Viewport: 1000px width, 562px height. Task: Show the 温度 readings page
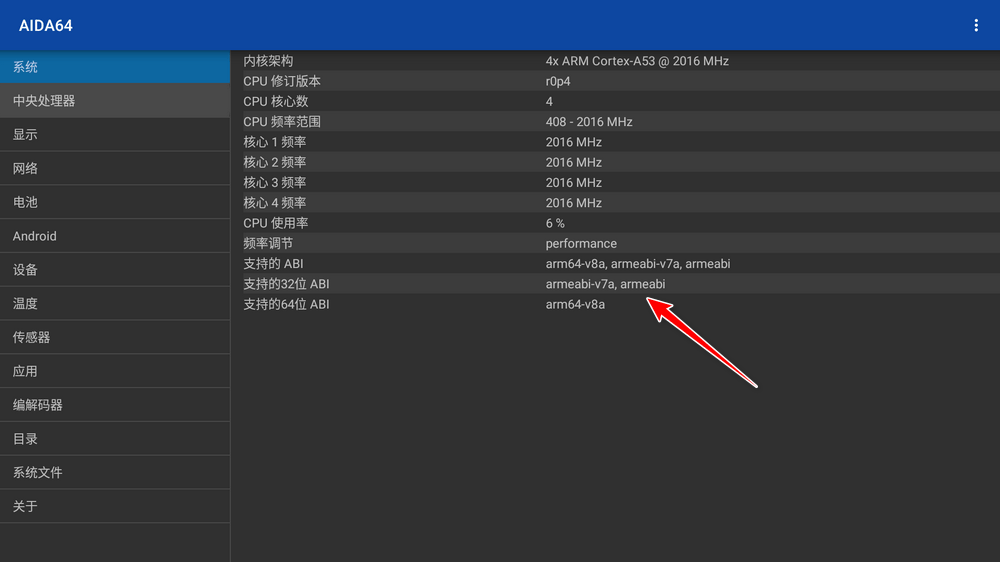coord(115,304)
